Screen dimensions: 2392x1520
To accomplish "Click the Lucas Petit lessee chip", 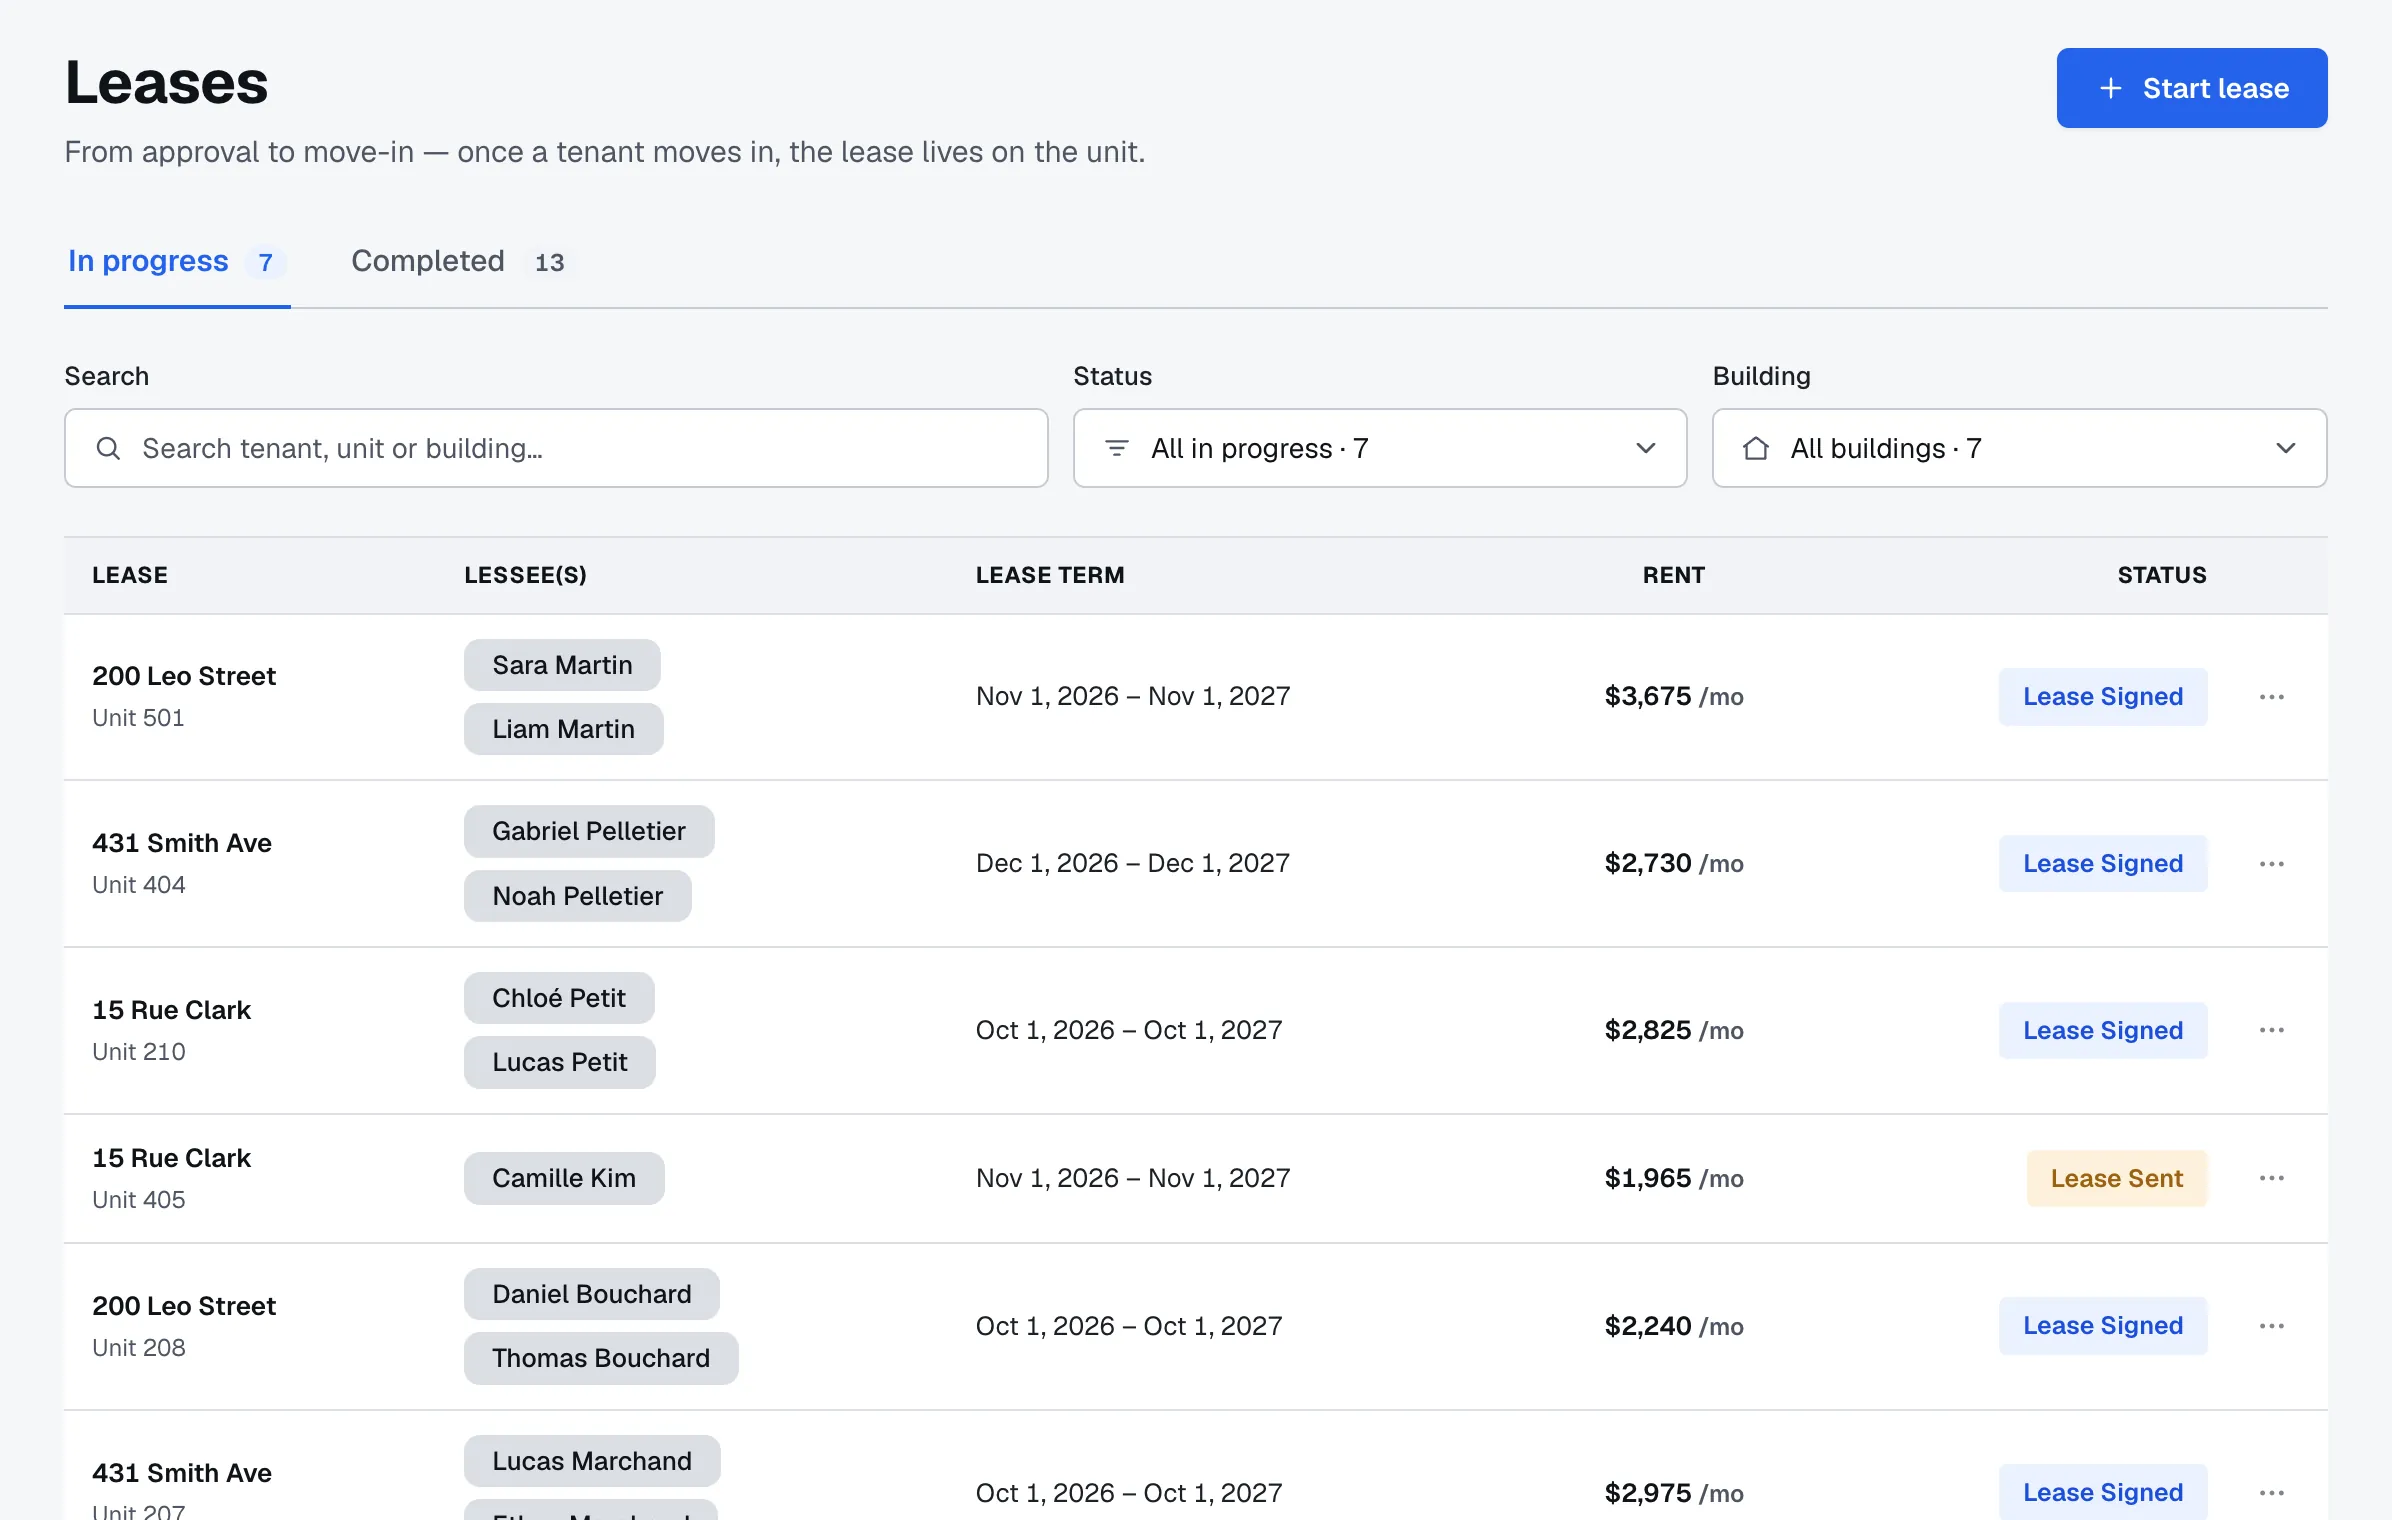I will point(560,1062).
